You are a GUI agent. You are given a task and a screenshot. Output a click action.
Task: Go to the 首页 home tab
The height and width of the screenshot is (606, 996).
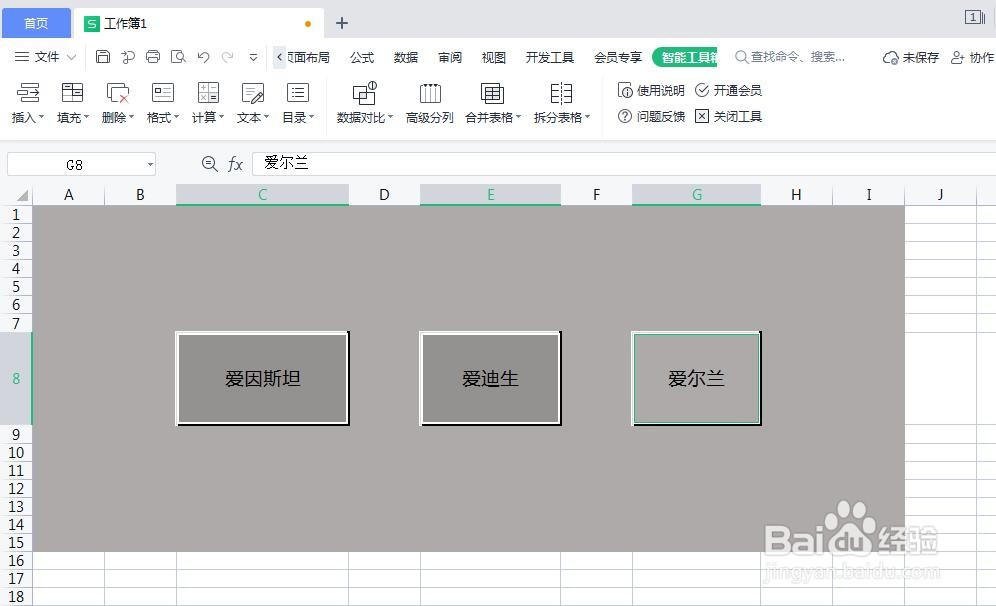pyautogui.click(x=36, y=24)
